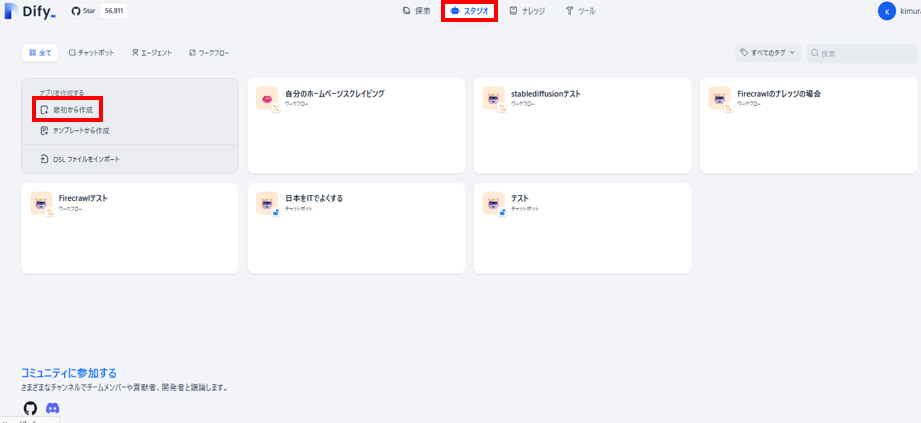Filter apps by チャットボット
Screen dimensions: 921x423
point(91,53)
